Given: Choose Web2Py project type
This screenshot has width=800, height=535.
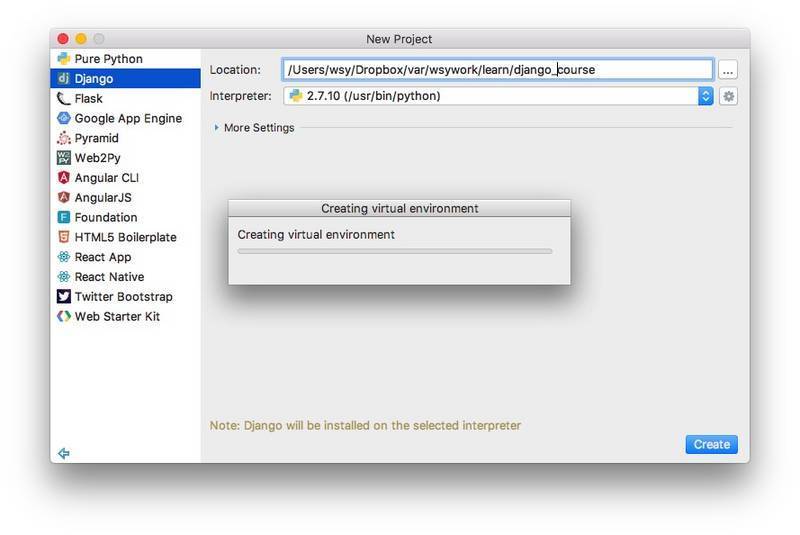Looking at the screenshot, I should tap(126, 158).
